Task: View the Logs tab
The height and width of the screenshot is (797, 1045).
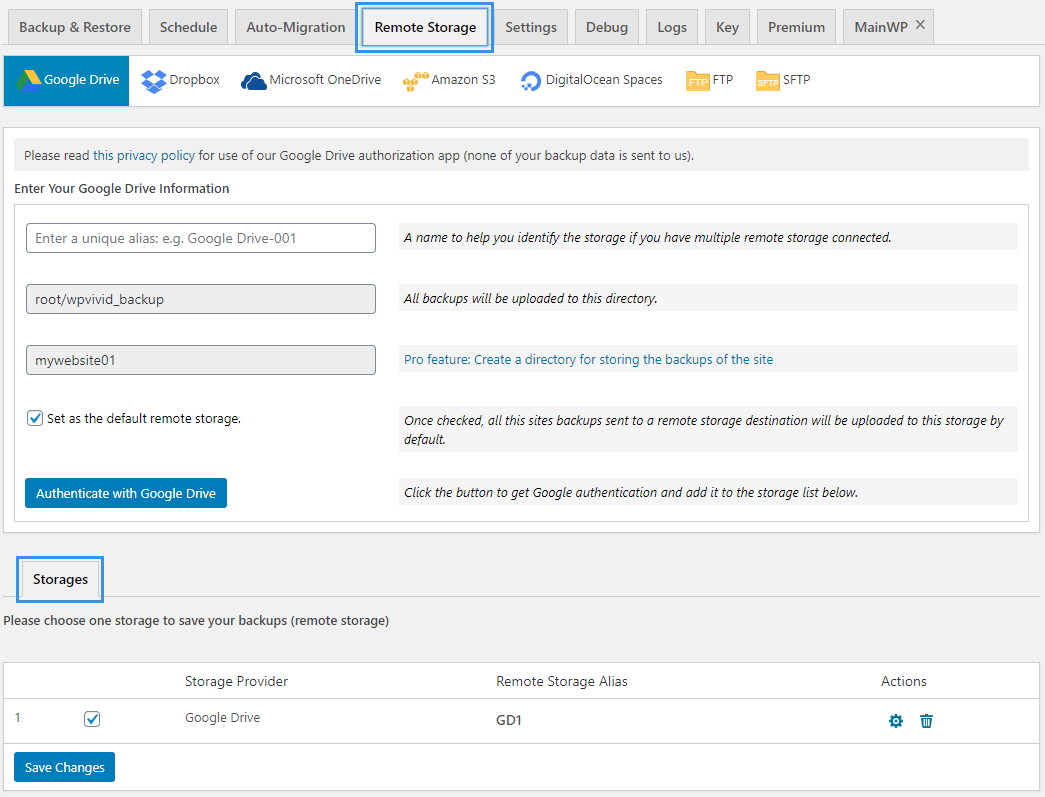Action: 672,27
